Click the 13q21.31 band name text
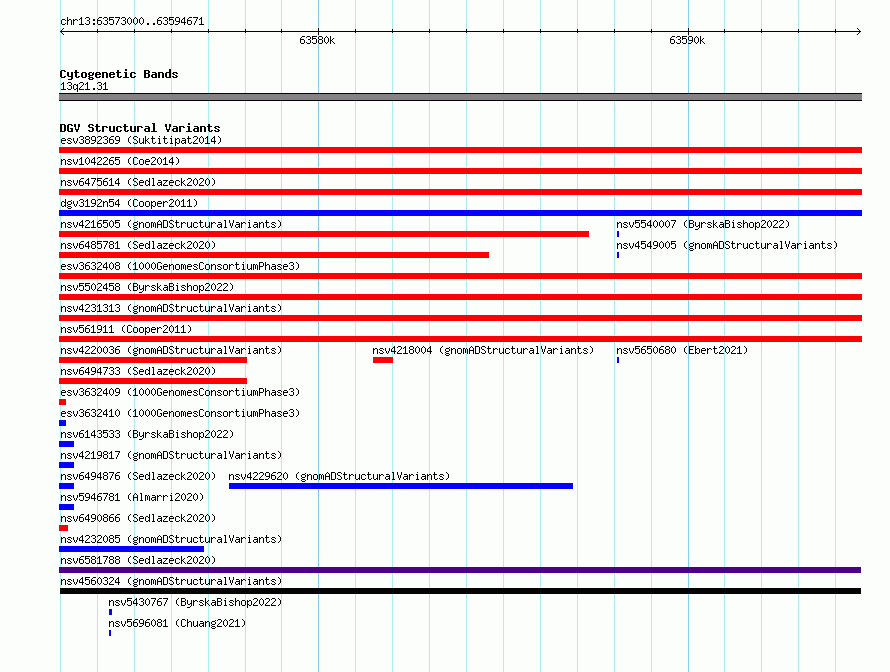Image resolution: width=890 pixels, height=672 pixels. coord(84,86)
